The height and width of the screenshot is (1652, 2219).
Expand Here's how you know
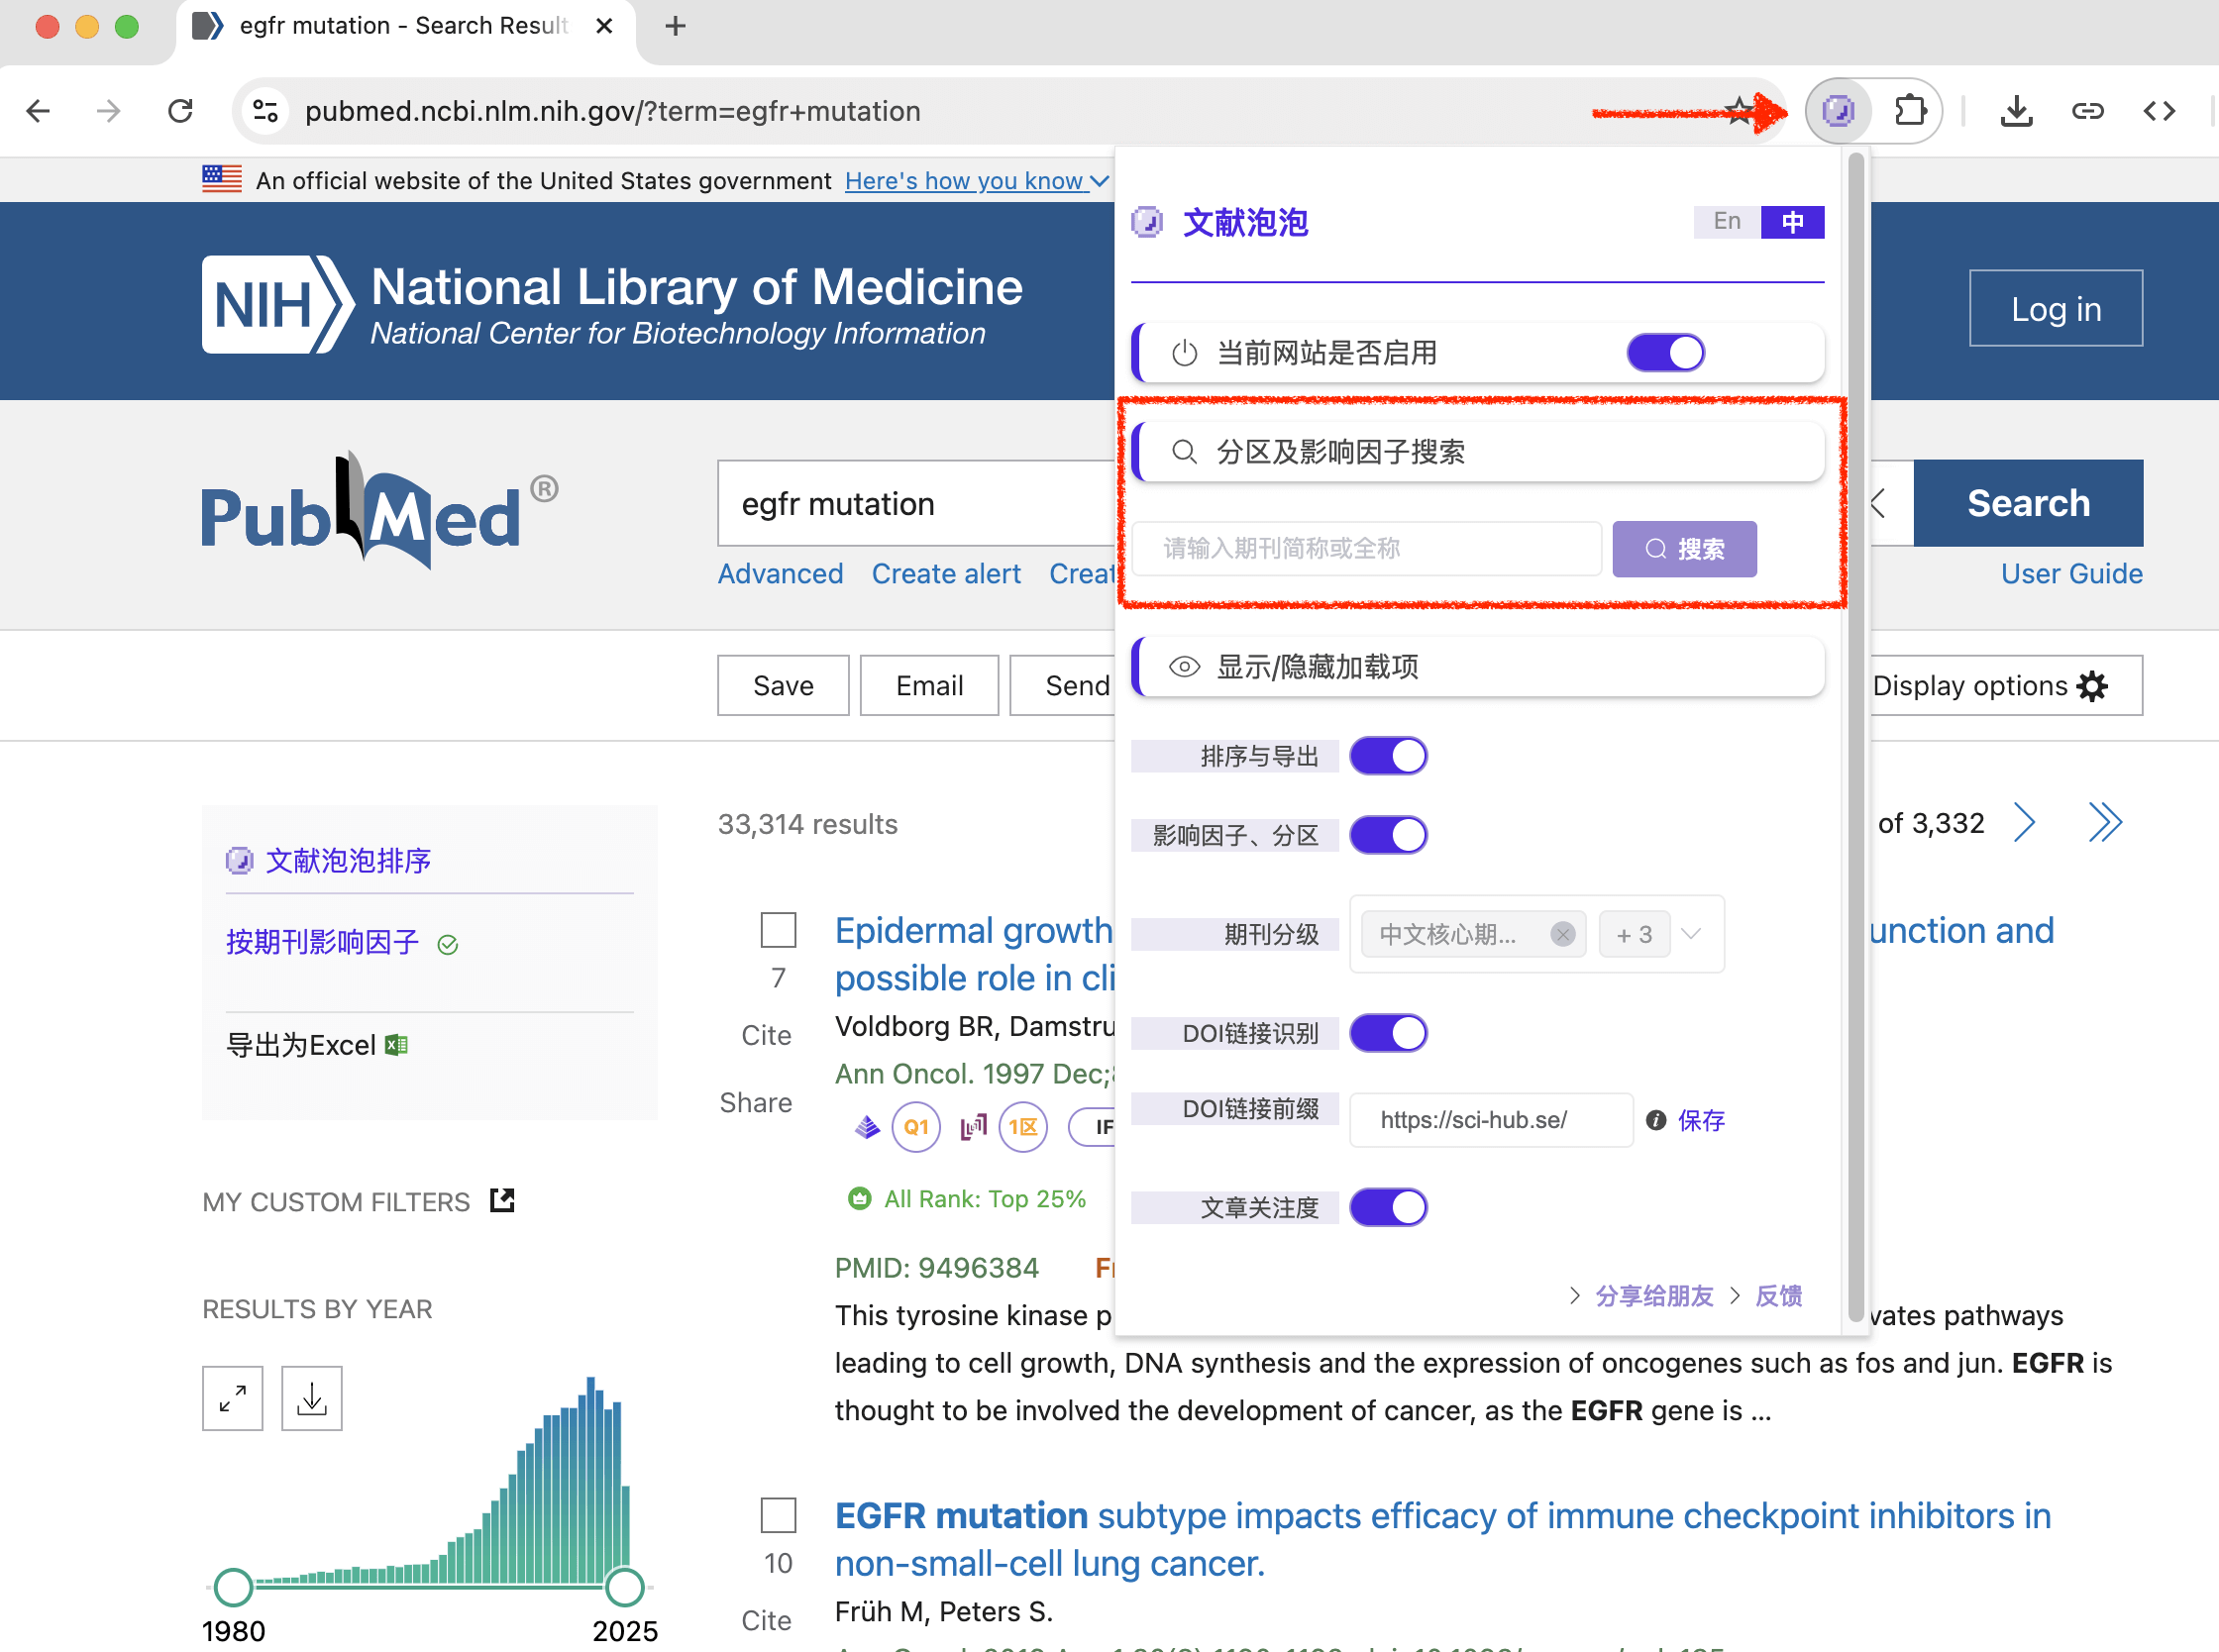[x=977, y=181]
